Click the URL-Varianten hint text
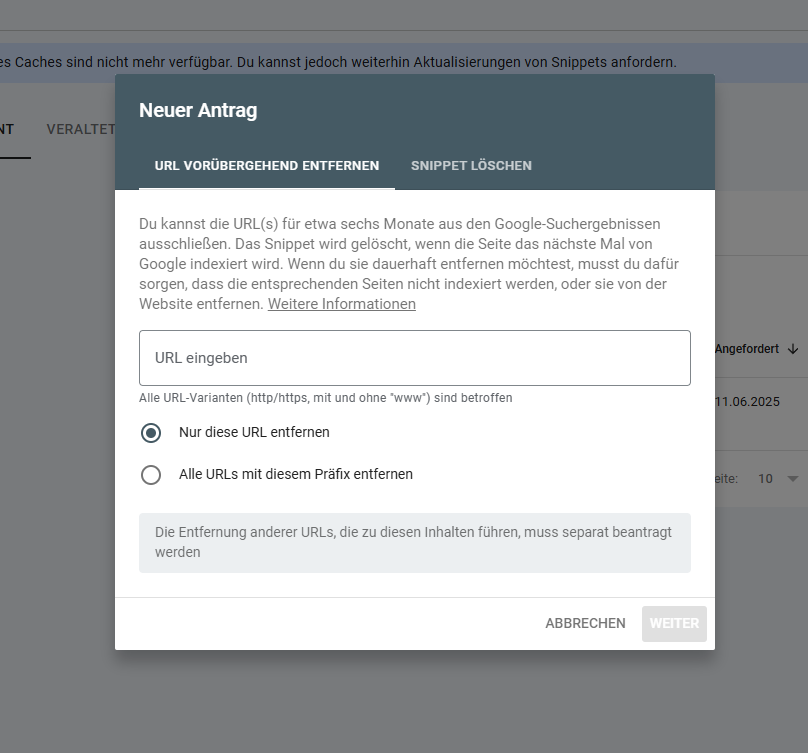This screenshot has width=808, height=753. (326, 398)
